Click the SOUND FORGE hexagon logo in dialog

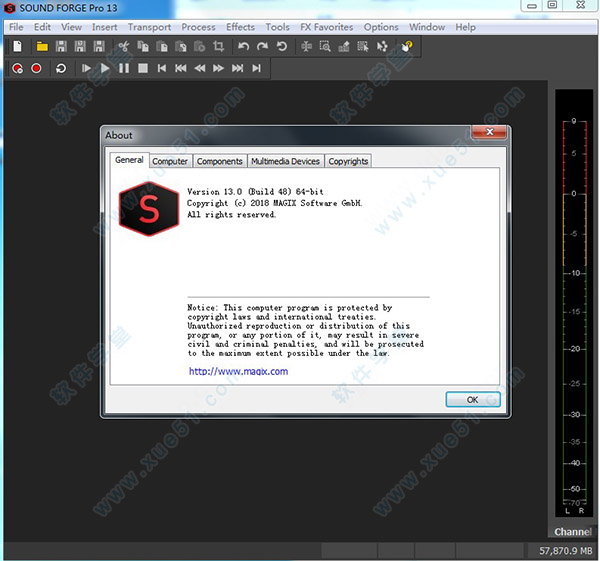(149, 209)
